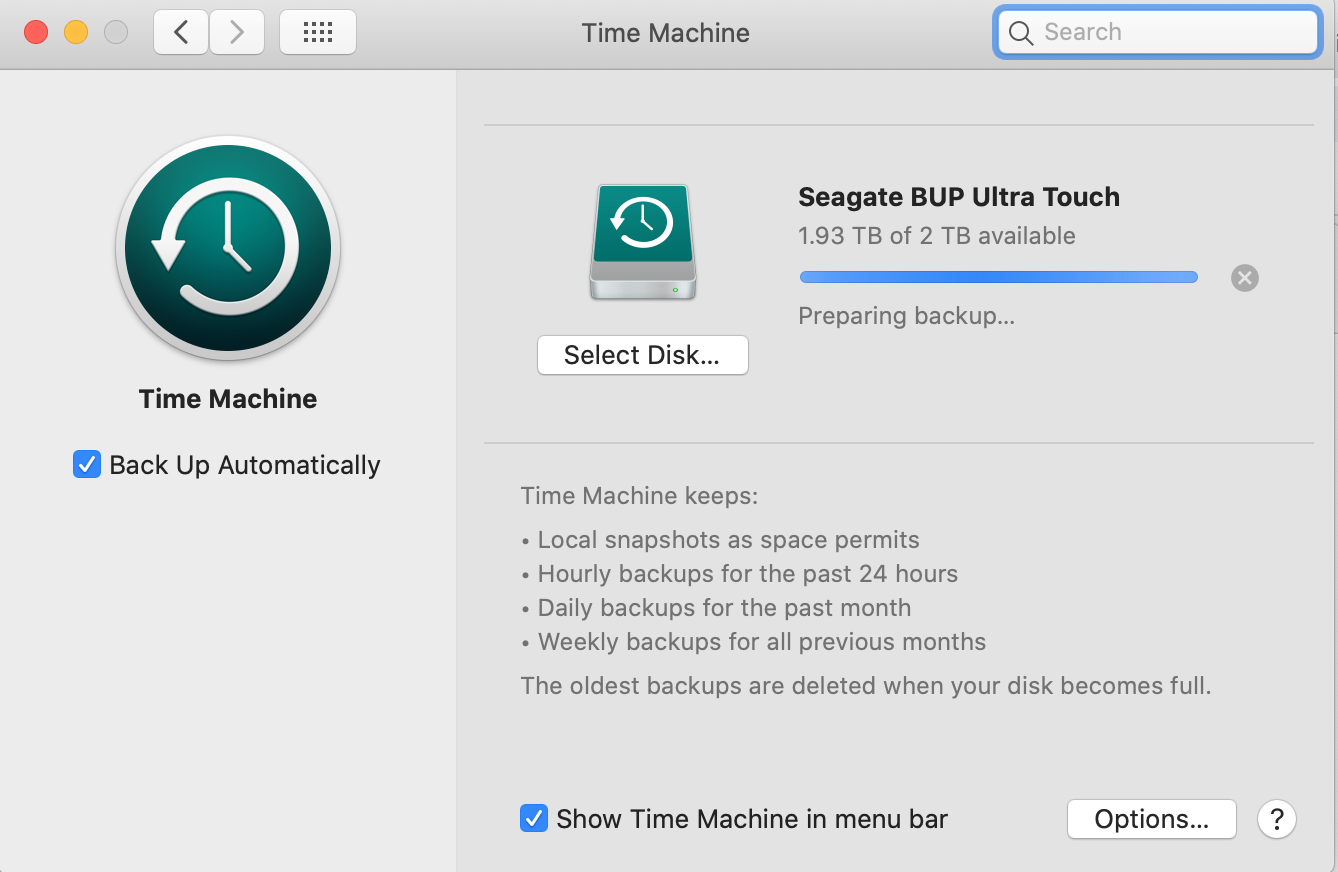Cancel the backup with the X icon
Image resolution: width=1338 pixels, height=872 pixels.
click(1245, 278)
